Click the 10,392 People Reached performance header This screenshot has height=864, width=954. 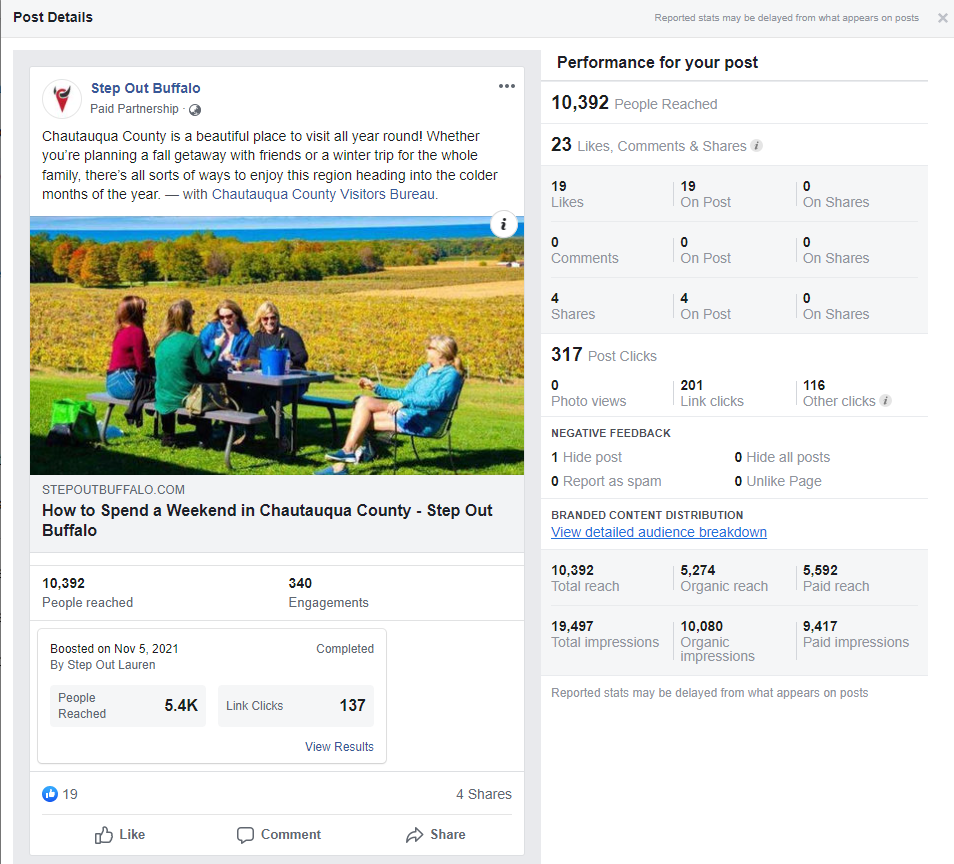634,103
